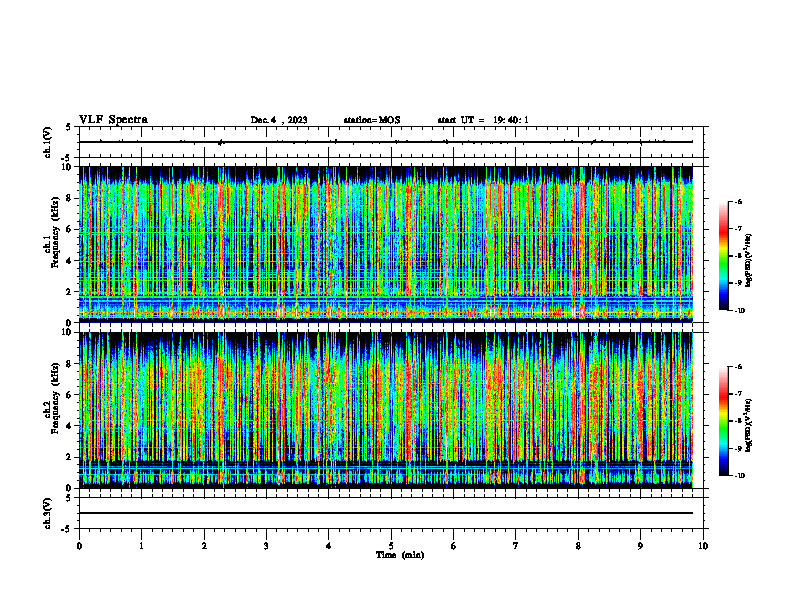Select the ch.2 color bar log(PSD) label

749,425
